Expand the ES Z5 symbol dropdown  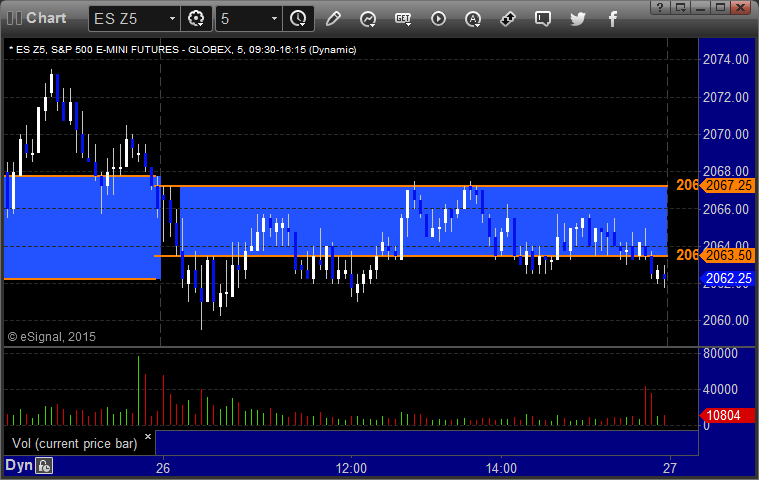tap(172, 19)
